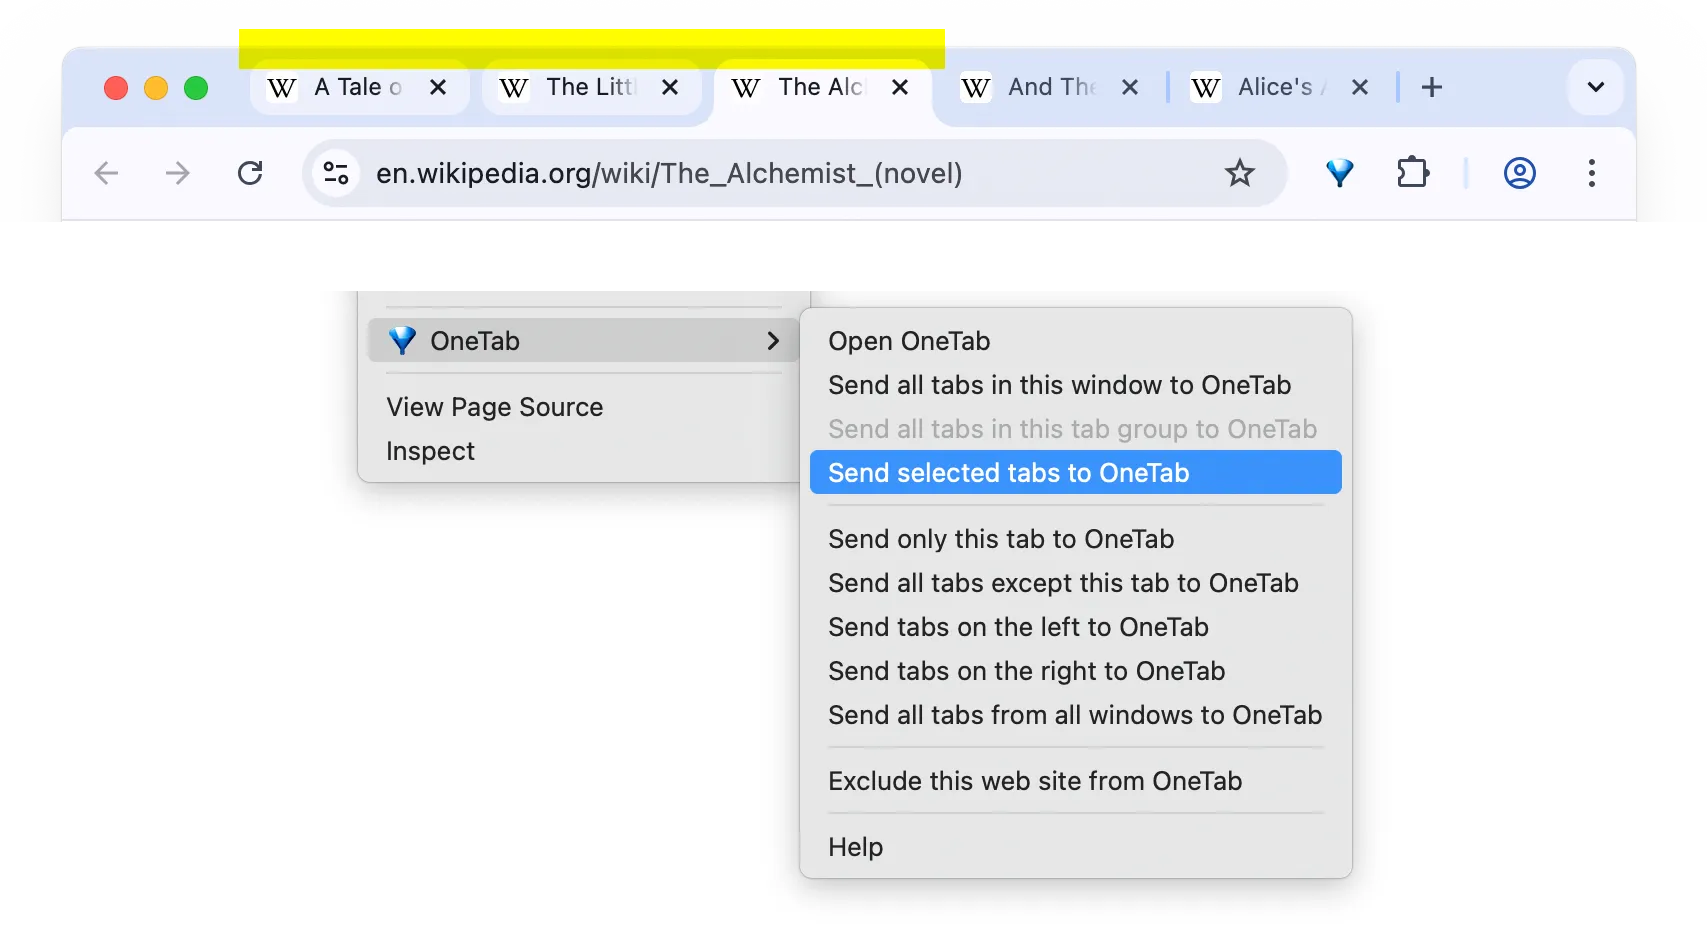Screen dimensions: 1707x945
Task: Reload the current page
Action: (250, 173)
